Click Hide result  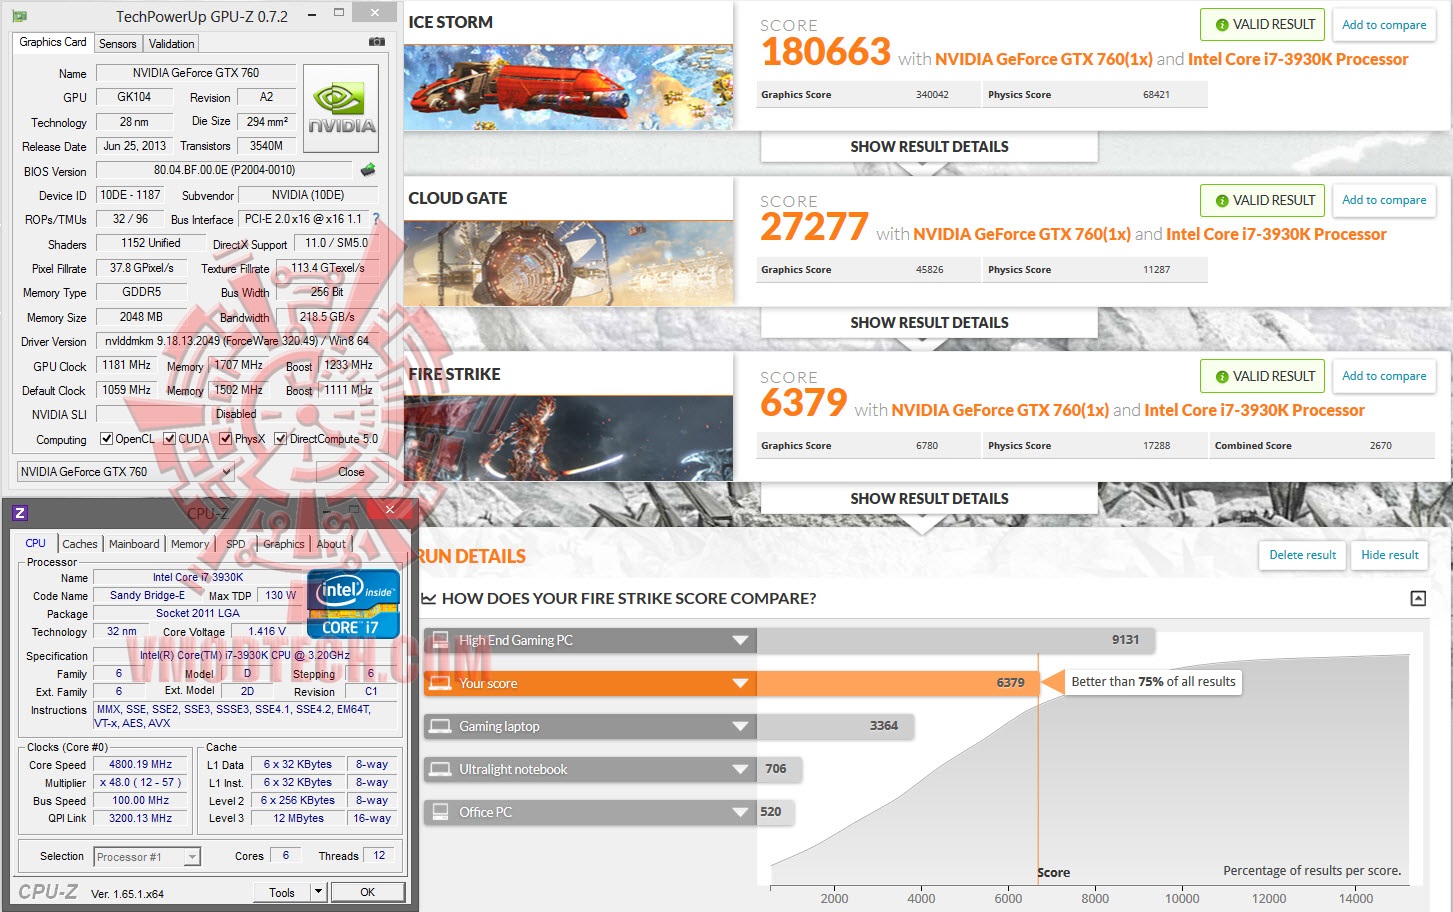point(1390,555)
